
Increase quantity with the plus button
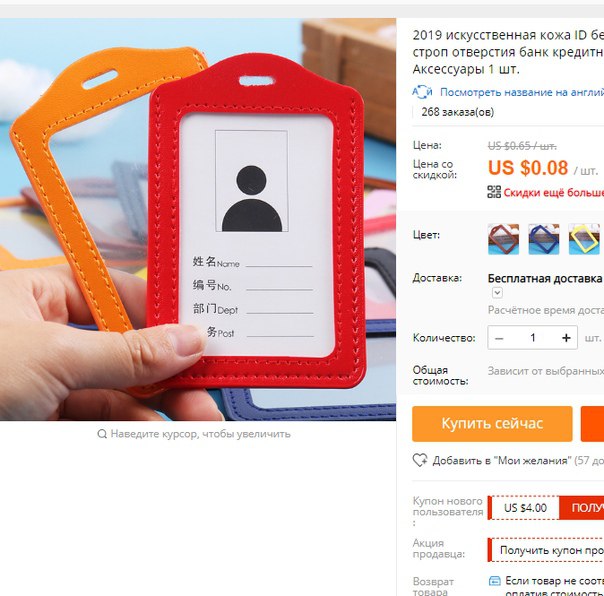[566, 338]
